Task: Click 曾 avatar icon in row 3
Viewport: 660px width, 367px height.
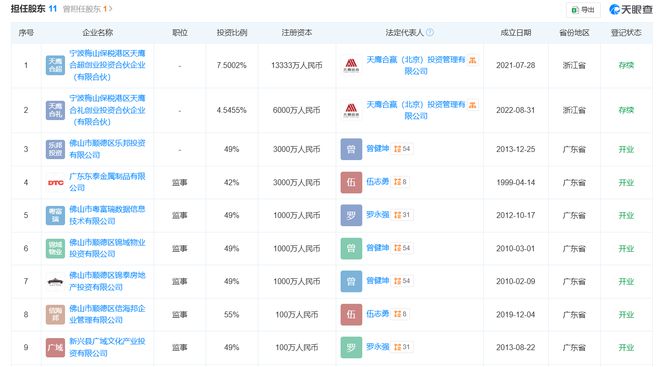Action: point(351,149)
